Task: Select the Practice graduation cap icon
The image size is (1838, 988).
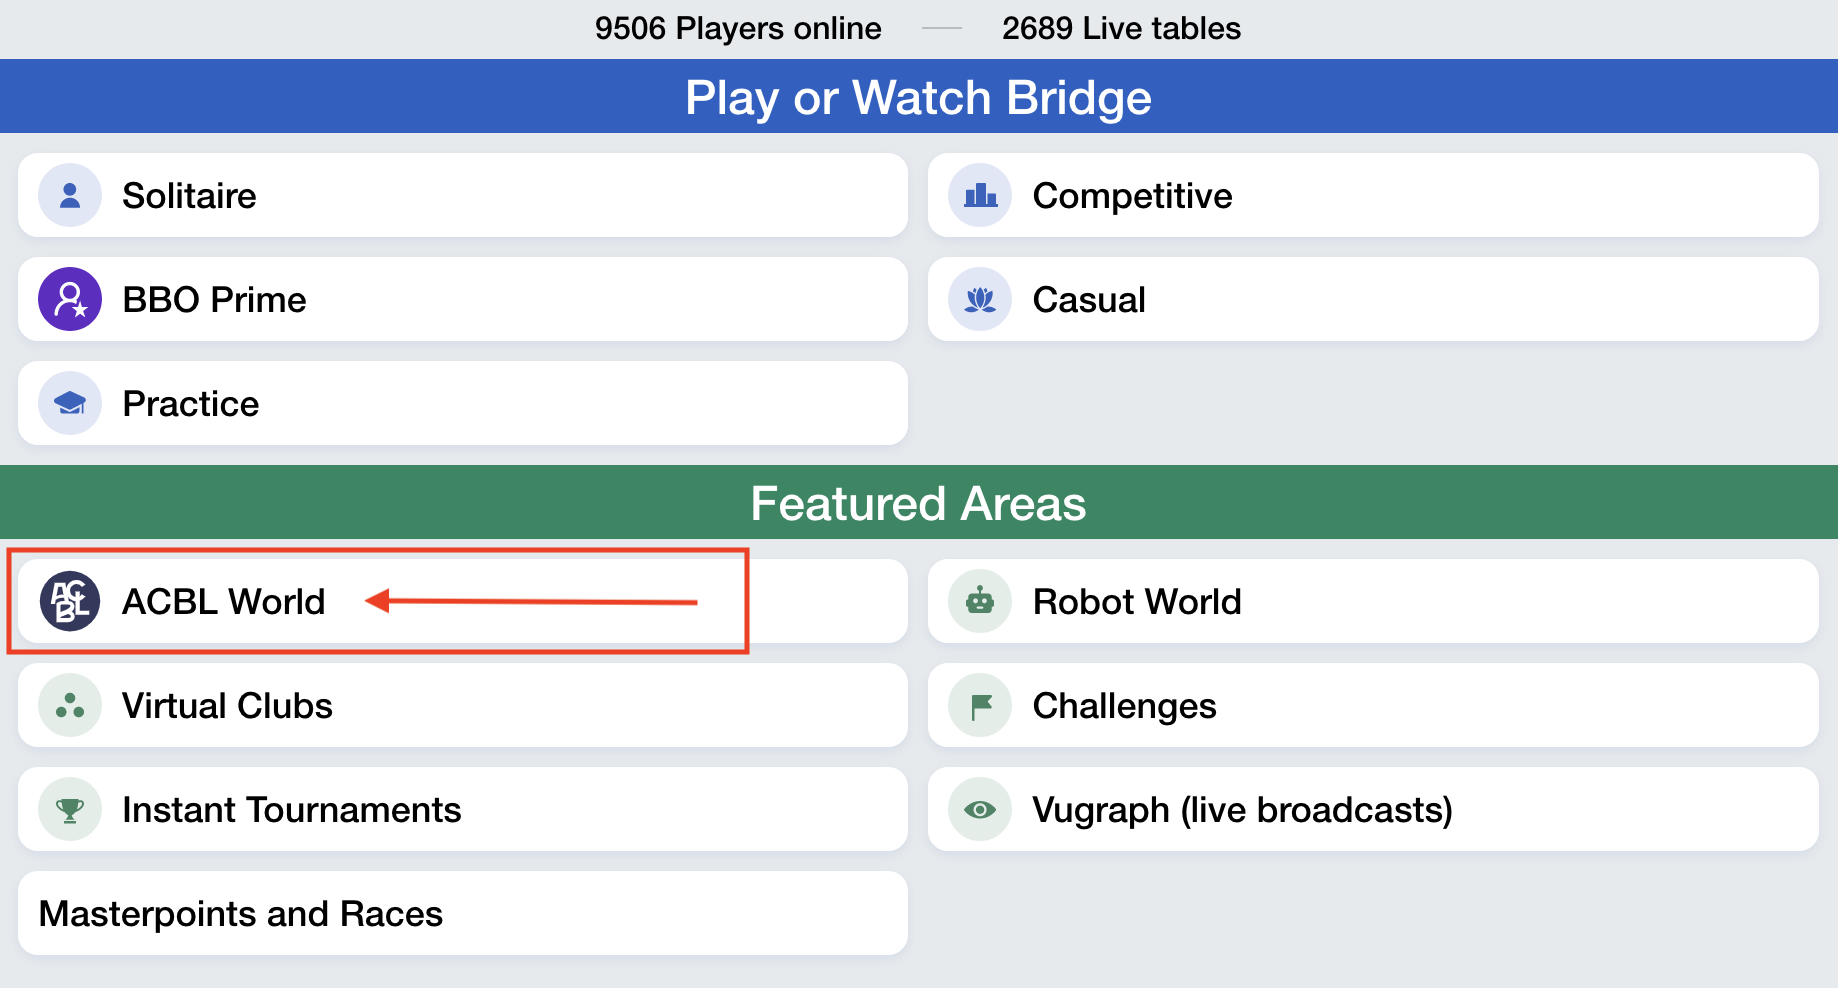Action: [69, 403]
